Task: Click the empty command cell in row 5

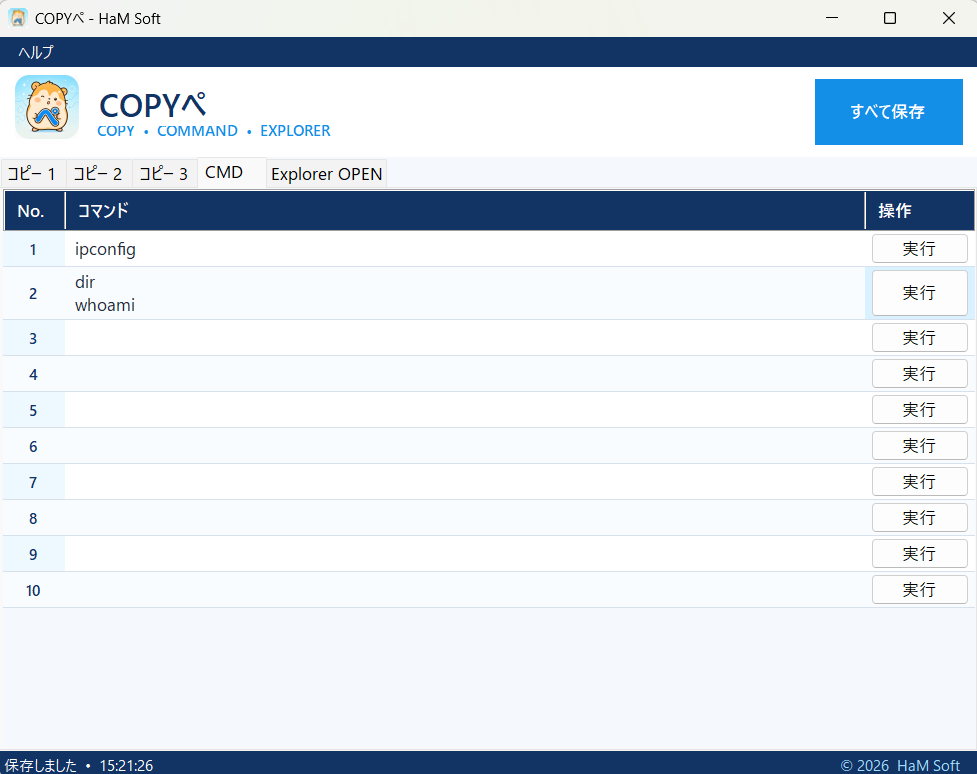Action: [x=465, y=410]
